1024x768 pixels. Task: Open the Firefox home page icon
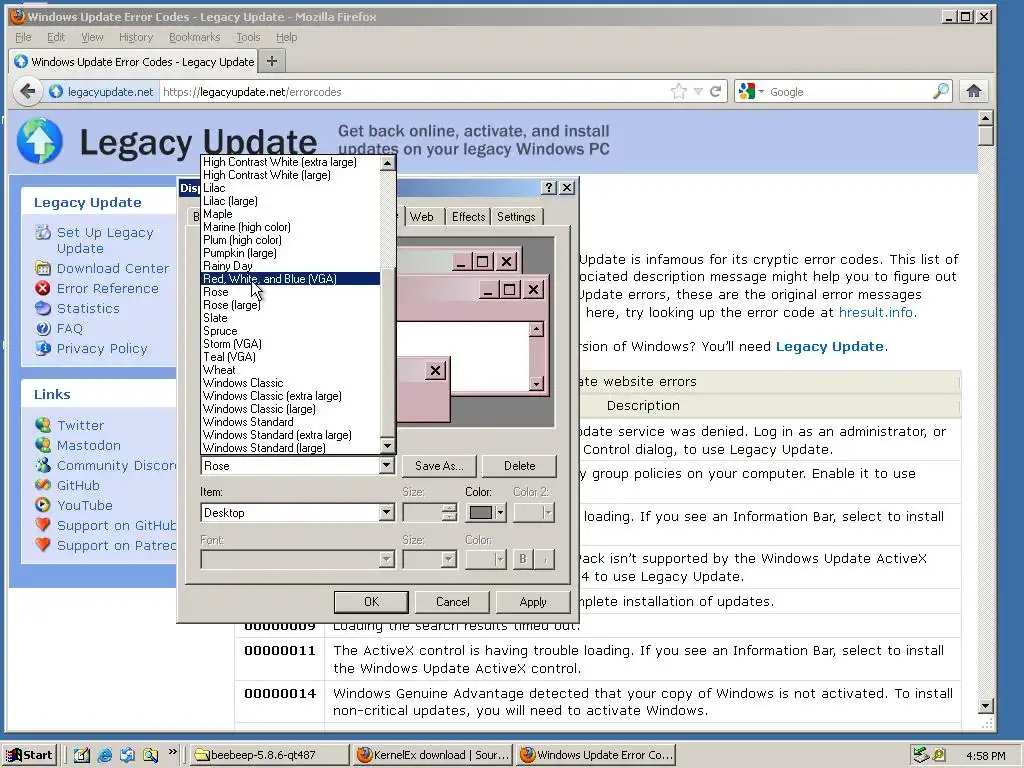(974, 91)
